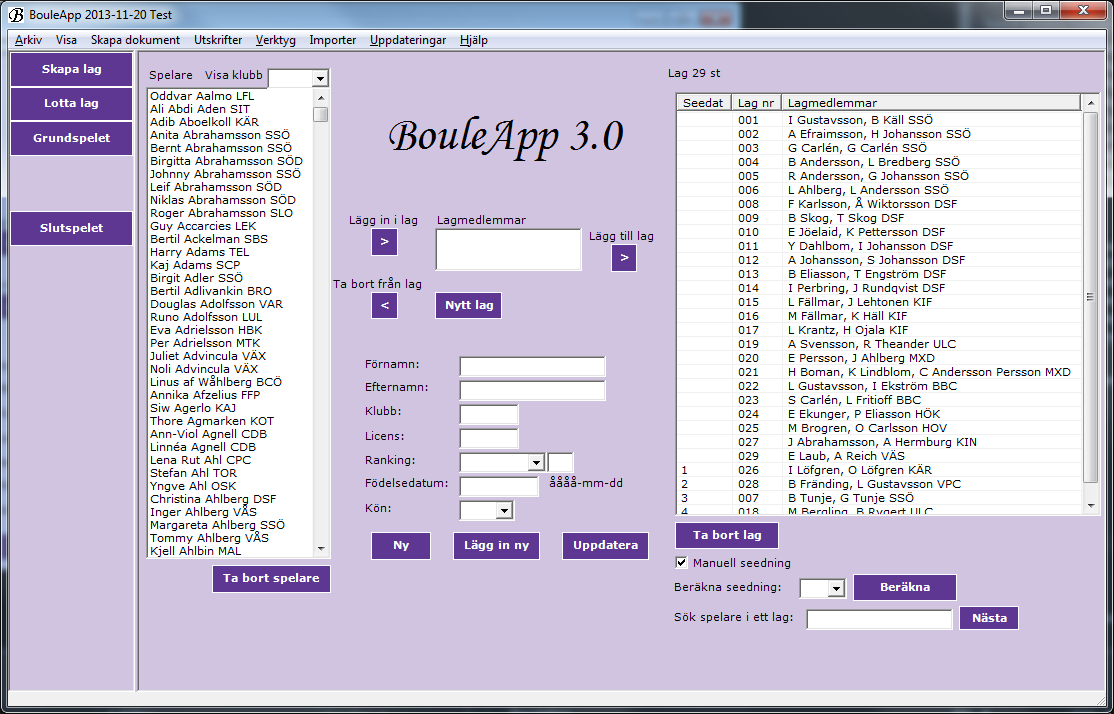Click the Lotta lag sidebar button
This screenshot has height=714, width=1114.
[72, 103]
